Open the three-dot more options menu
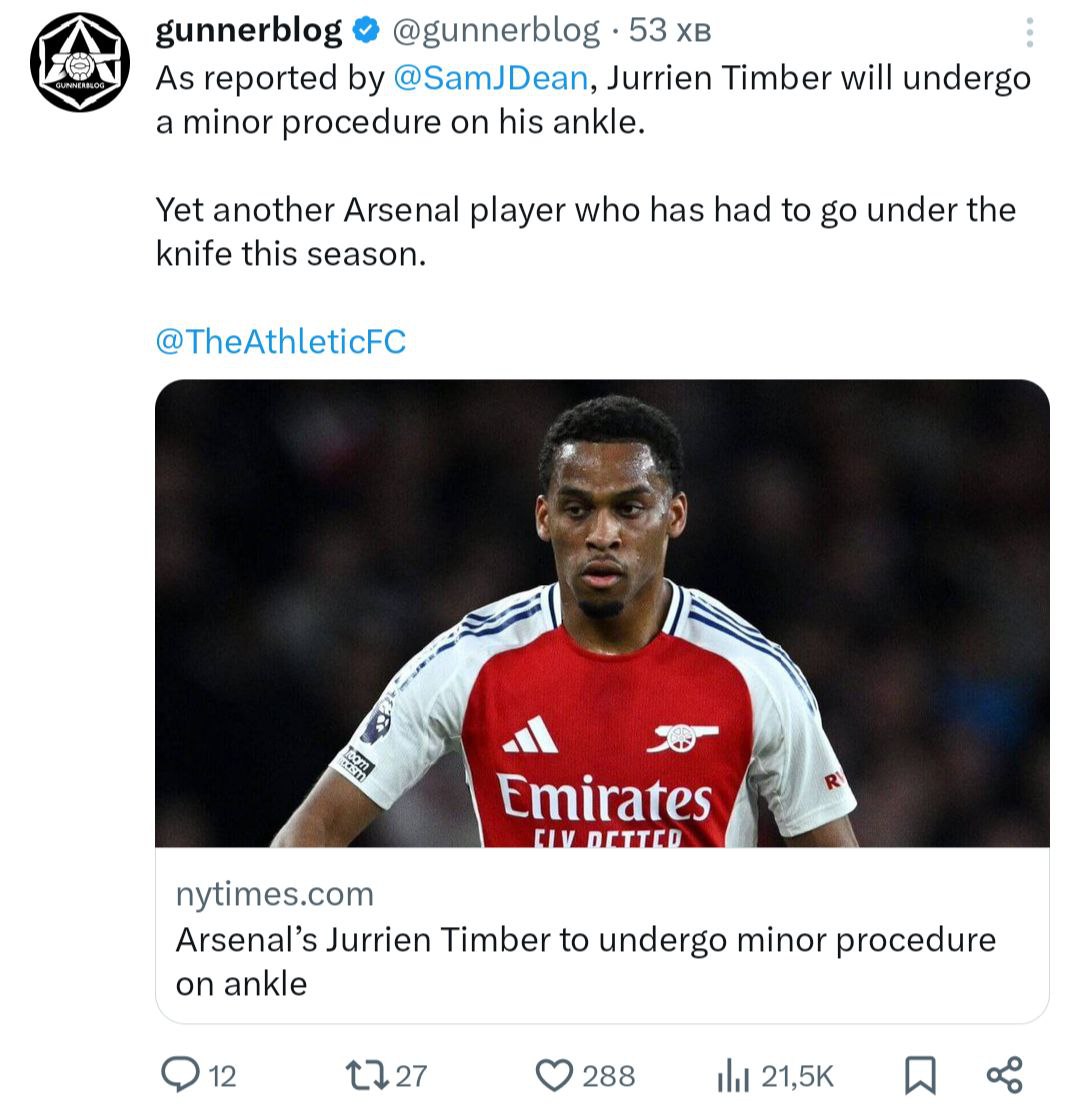The width and height of the screenshot is (1080, 1118). tap(1029, 33)
